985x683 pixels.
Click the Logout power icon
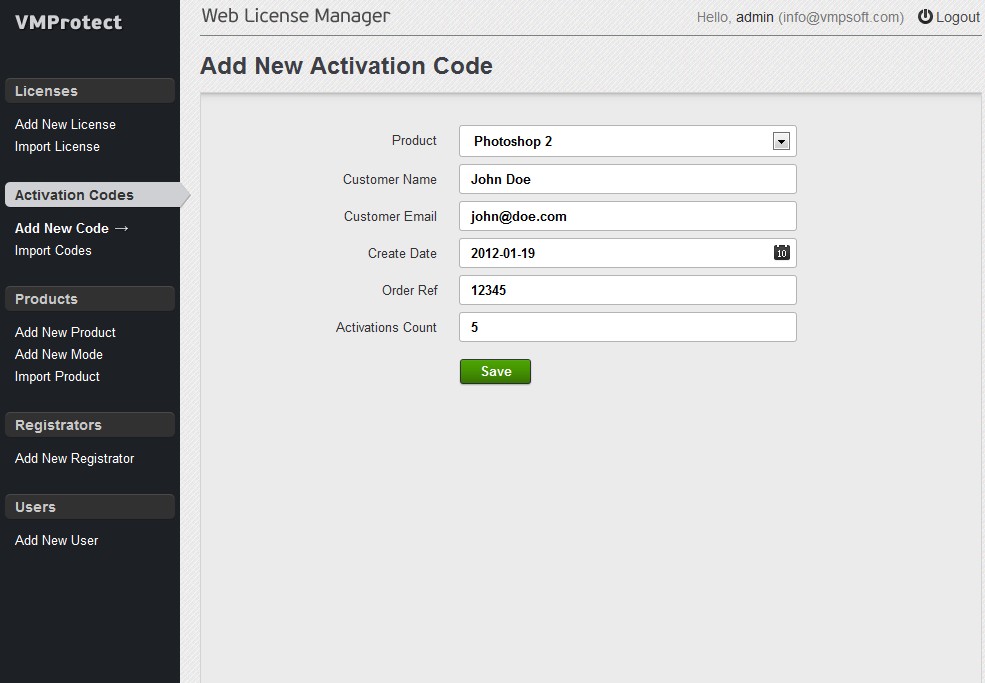[x=925, y=16]
